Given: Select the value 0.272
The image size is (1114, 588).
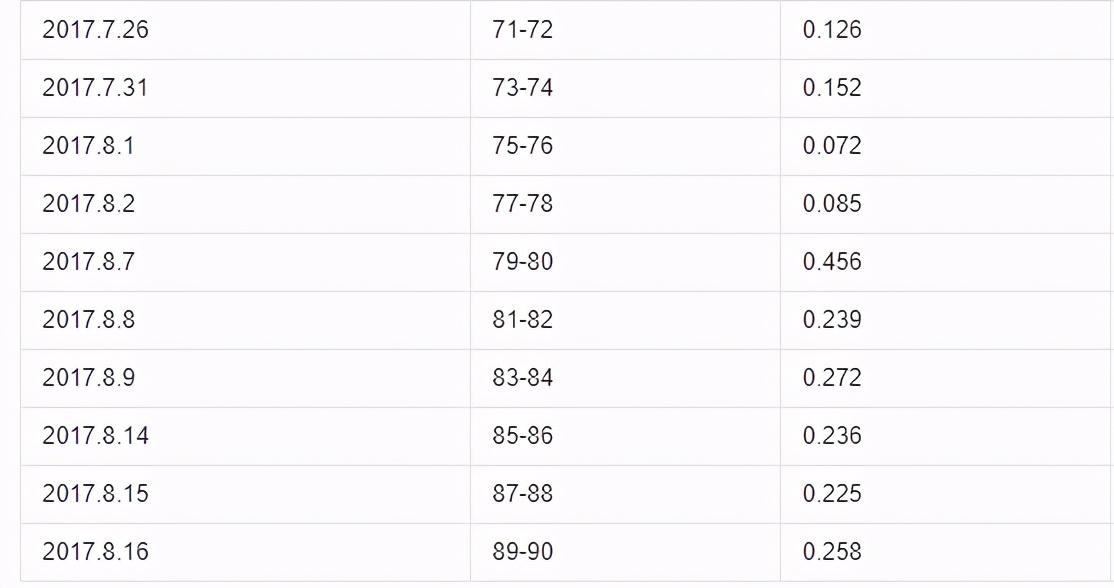Looking at the screenshot, I should [x=831, y=378].
